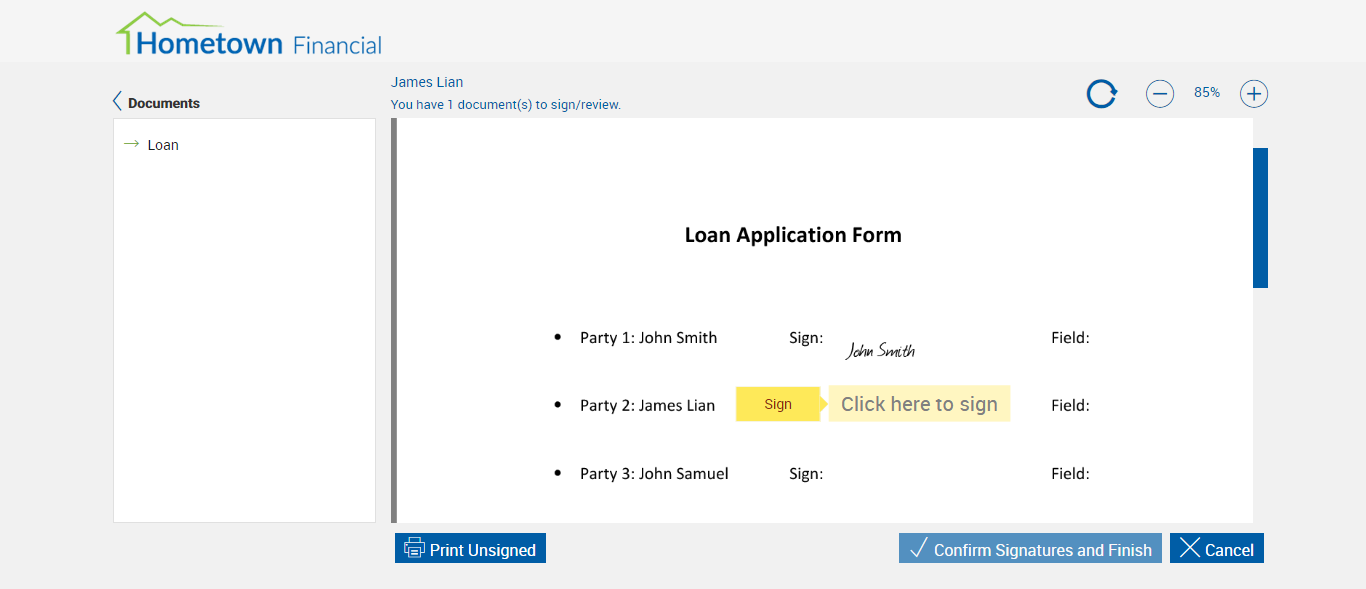Click the documents to sign/review message

click(x=506, y=104)
